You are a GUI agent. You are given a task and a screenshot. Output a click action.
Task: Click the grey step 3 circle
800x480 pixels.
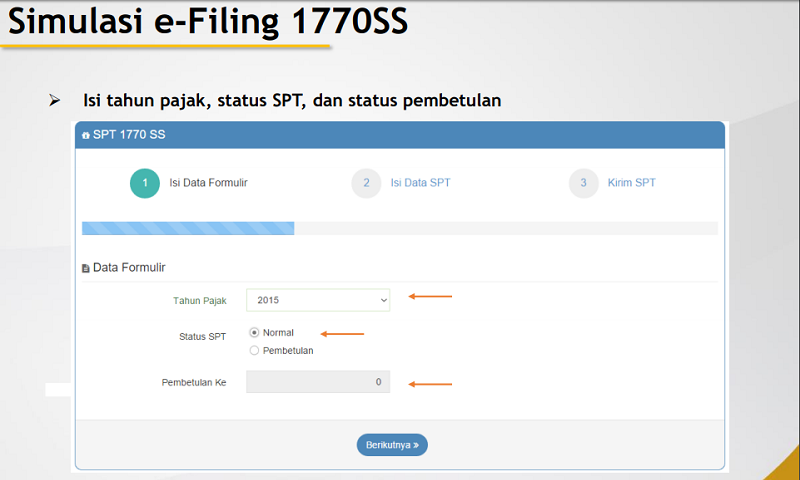tap(583, 183)
